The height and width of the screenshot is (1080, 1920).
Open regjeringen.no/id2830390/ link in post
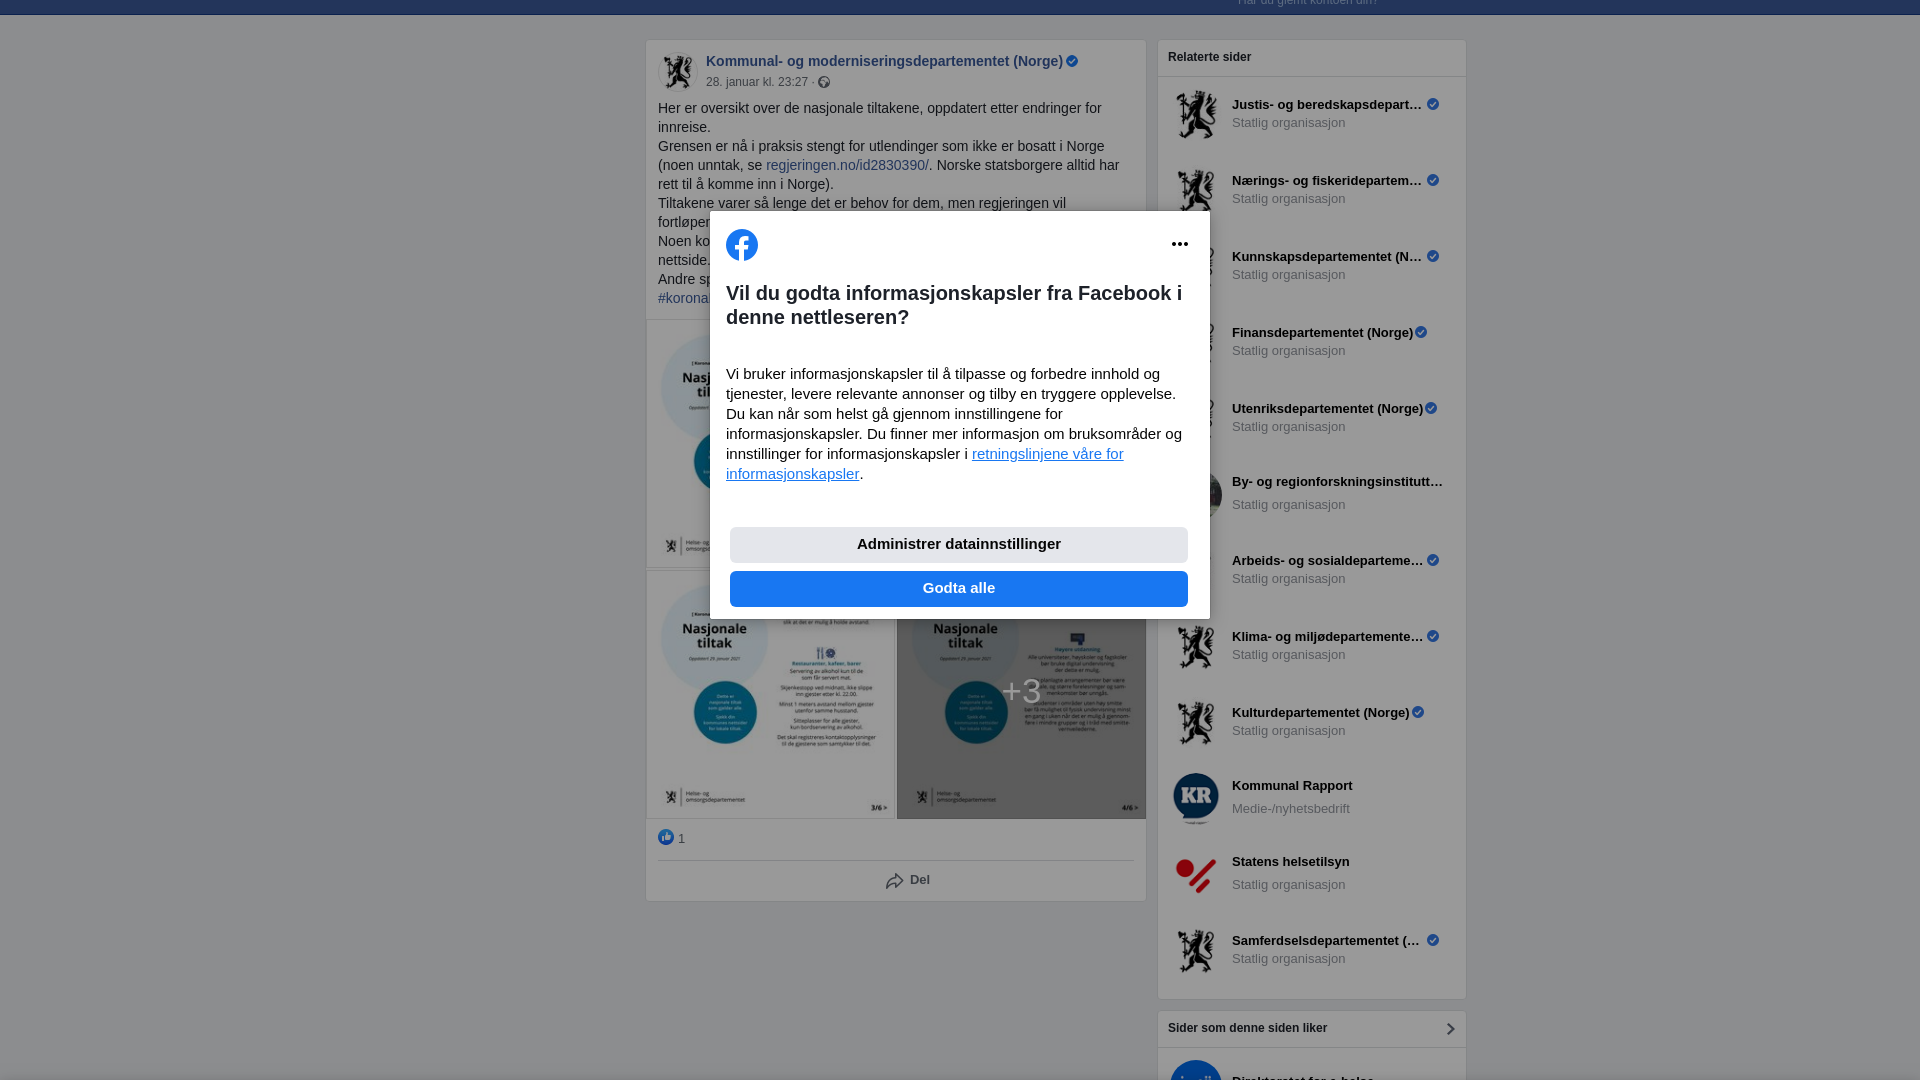[x=847, y=165]
